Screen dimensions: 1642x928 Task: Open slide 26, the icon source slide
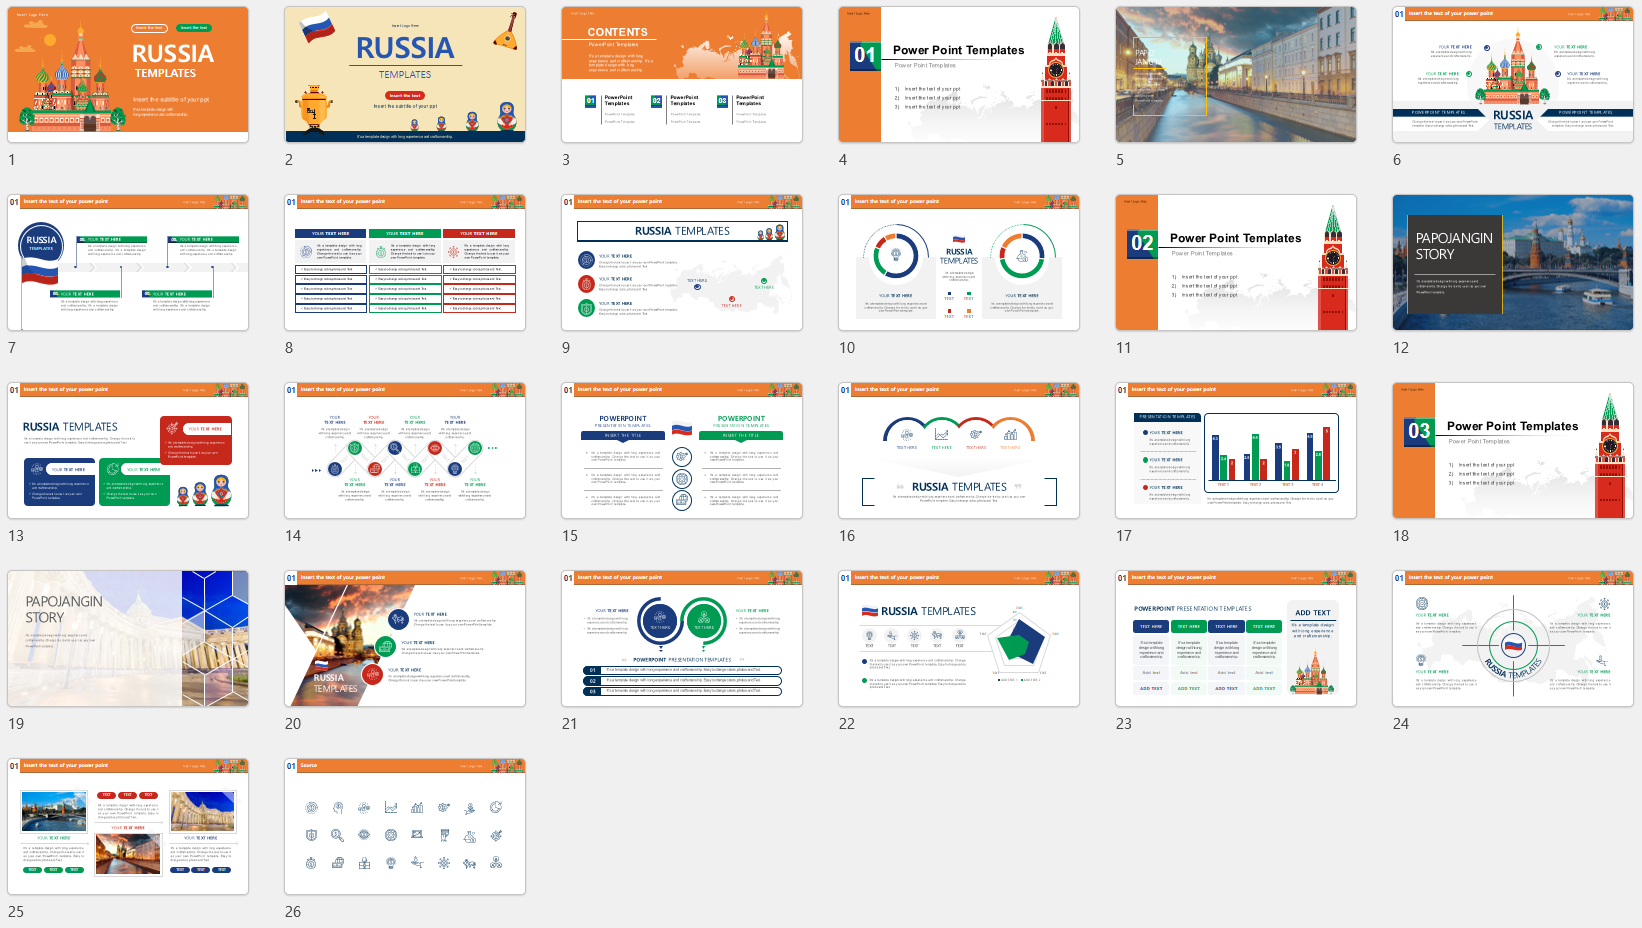pos(405,827)
